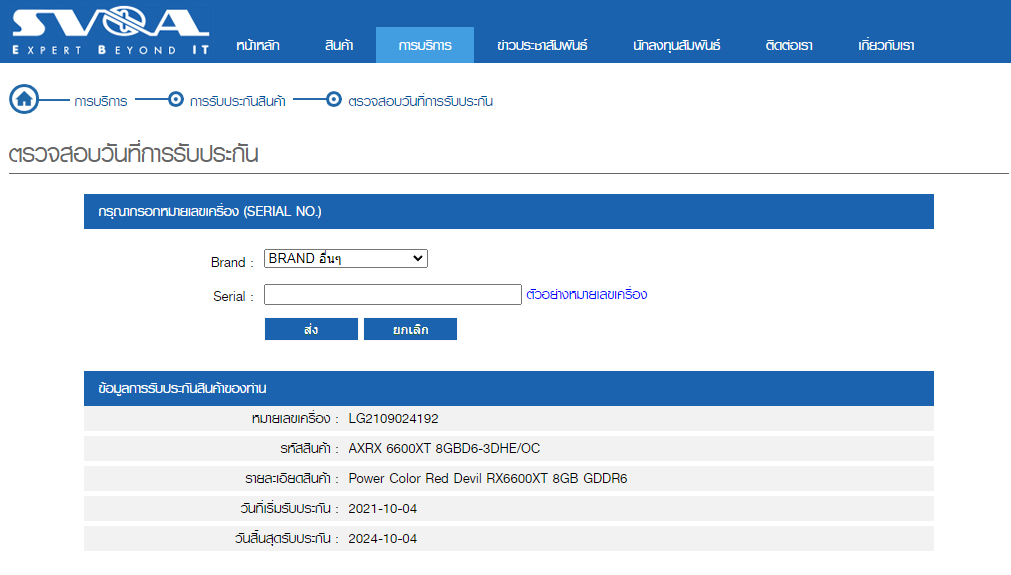Click warranty start date 2021-10-04
Viewport: 1011px width, 575px height.
pos(382,509)
